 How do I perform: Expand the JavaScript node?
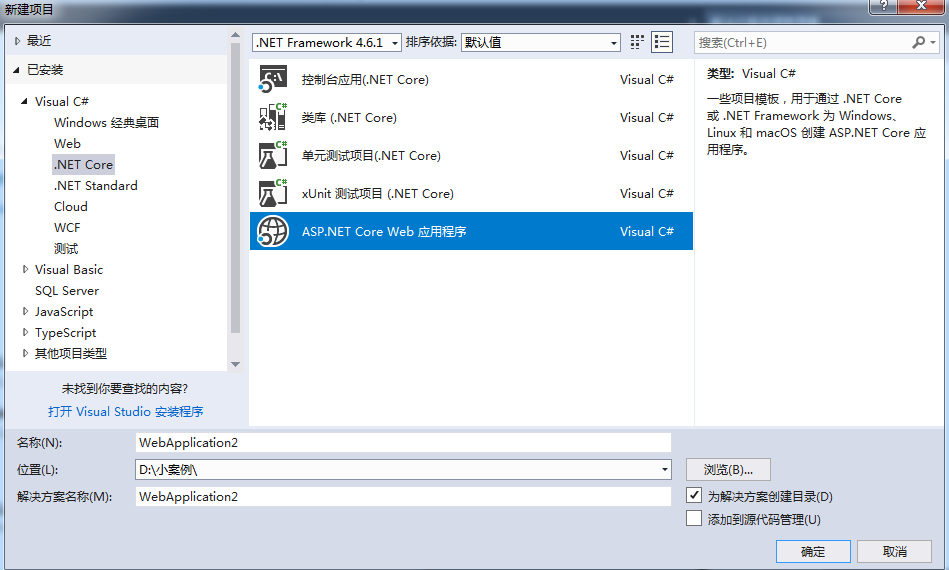[25, 311]
